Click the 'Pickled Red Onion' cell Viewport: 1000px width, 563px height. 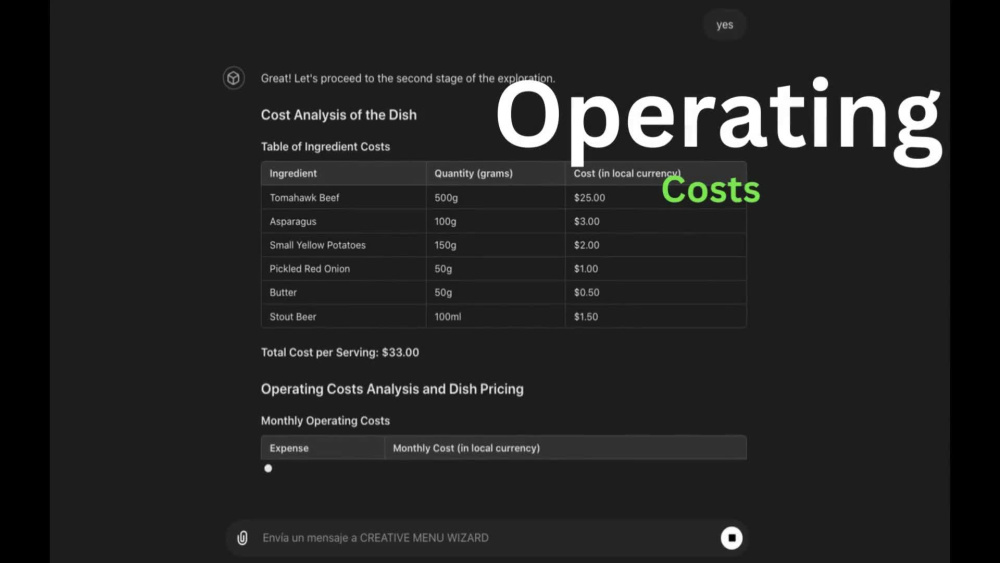pos(344,268)
